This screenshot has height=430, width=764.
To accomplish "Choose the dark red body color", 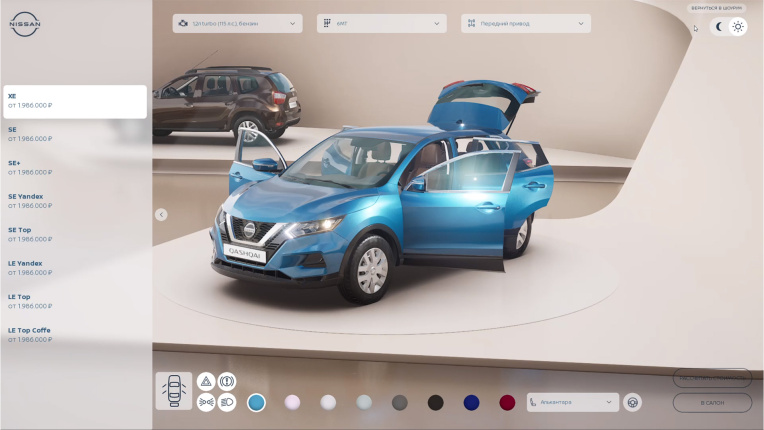I will (507, 403).
